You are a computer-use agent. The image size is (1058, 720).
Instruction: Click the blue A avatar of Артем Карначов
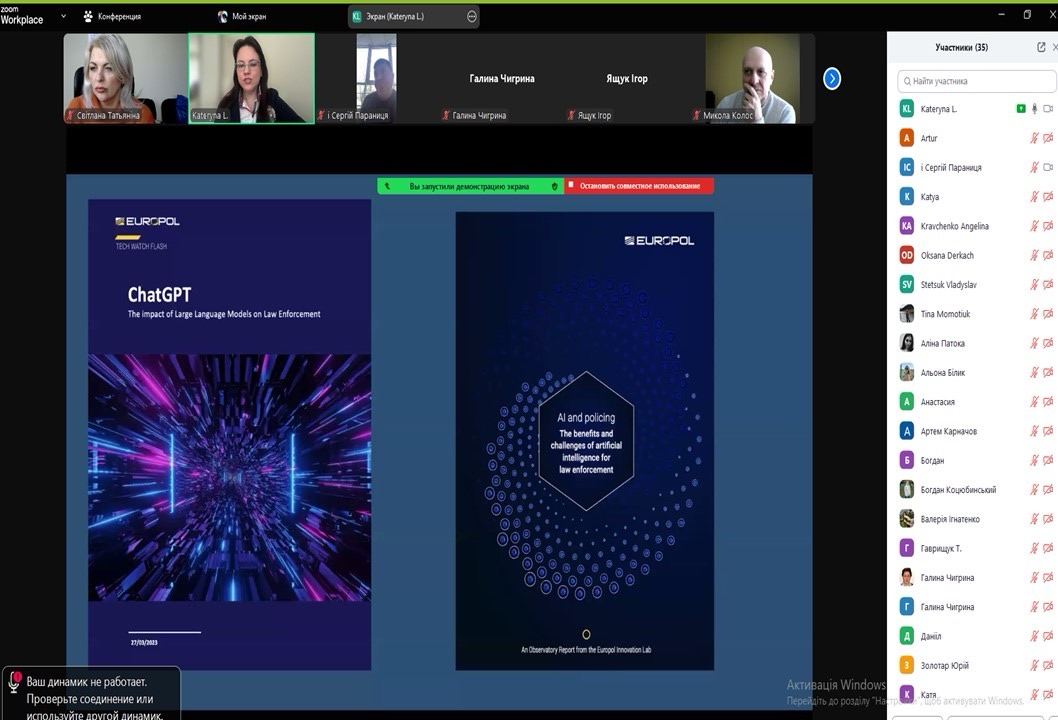click(907, 431)
